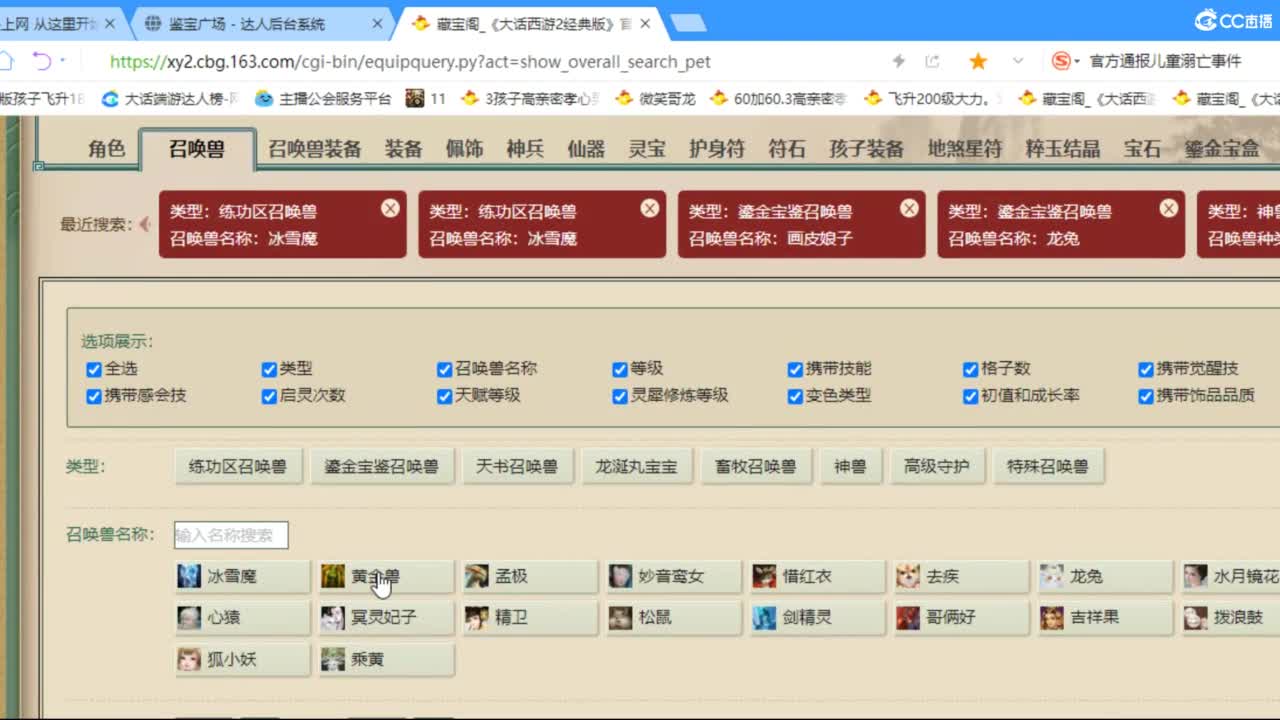Image resolution: width=1280 pixels, height=720 pixels.
Task: Switch to the 角色 tab
Action: point(106,149)
